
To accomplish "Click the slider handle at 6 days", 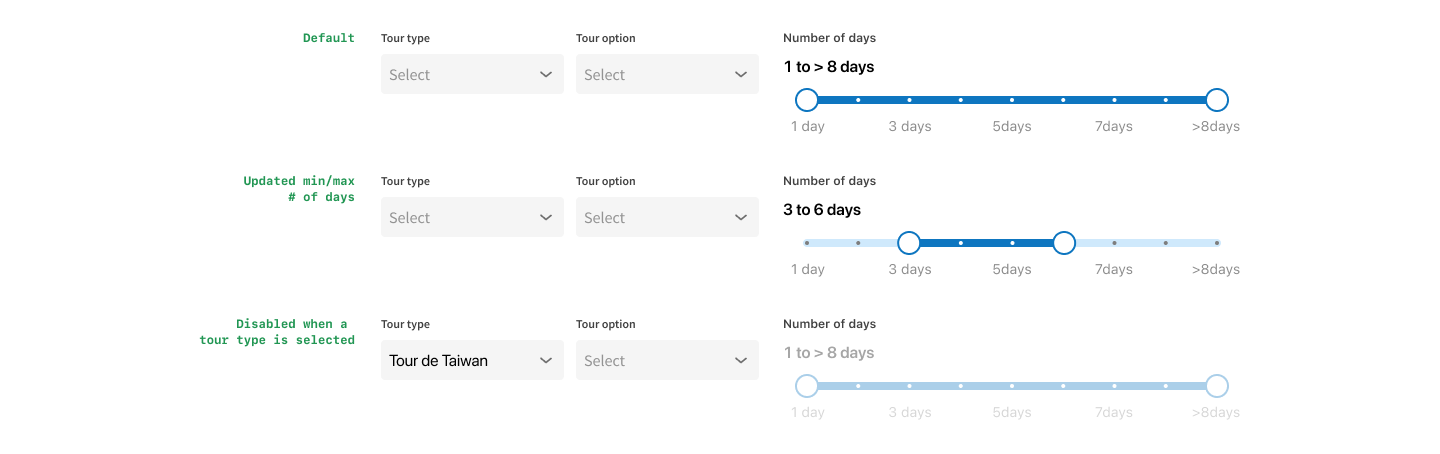I will [1064, 243].
